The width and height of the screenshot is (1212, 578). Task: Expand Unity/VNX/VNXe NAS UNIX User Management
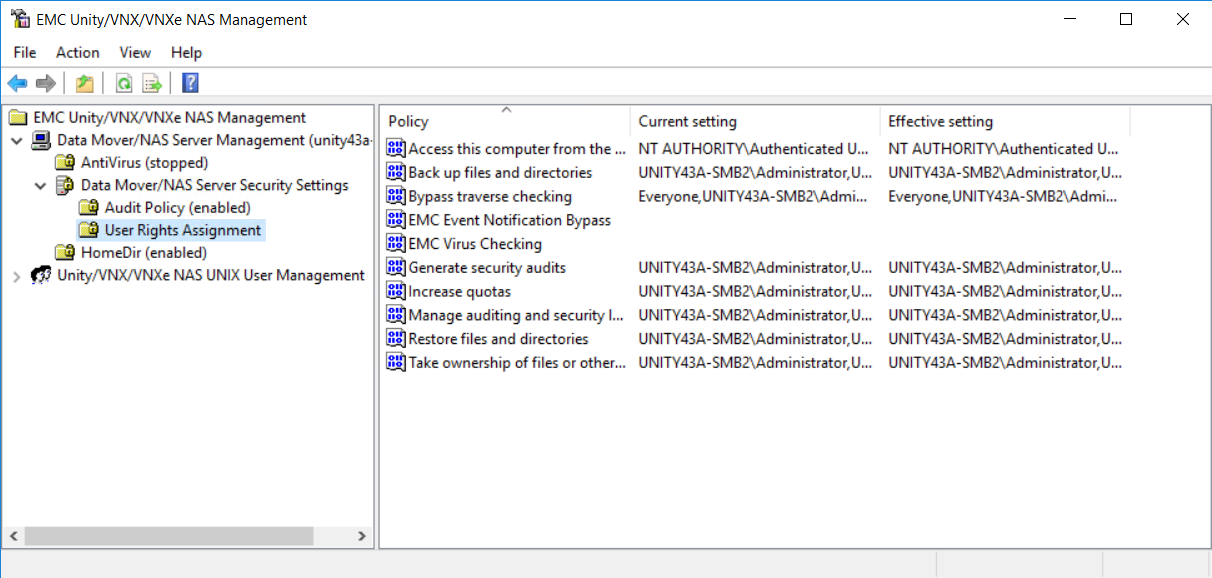point(16,276)
